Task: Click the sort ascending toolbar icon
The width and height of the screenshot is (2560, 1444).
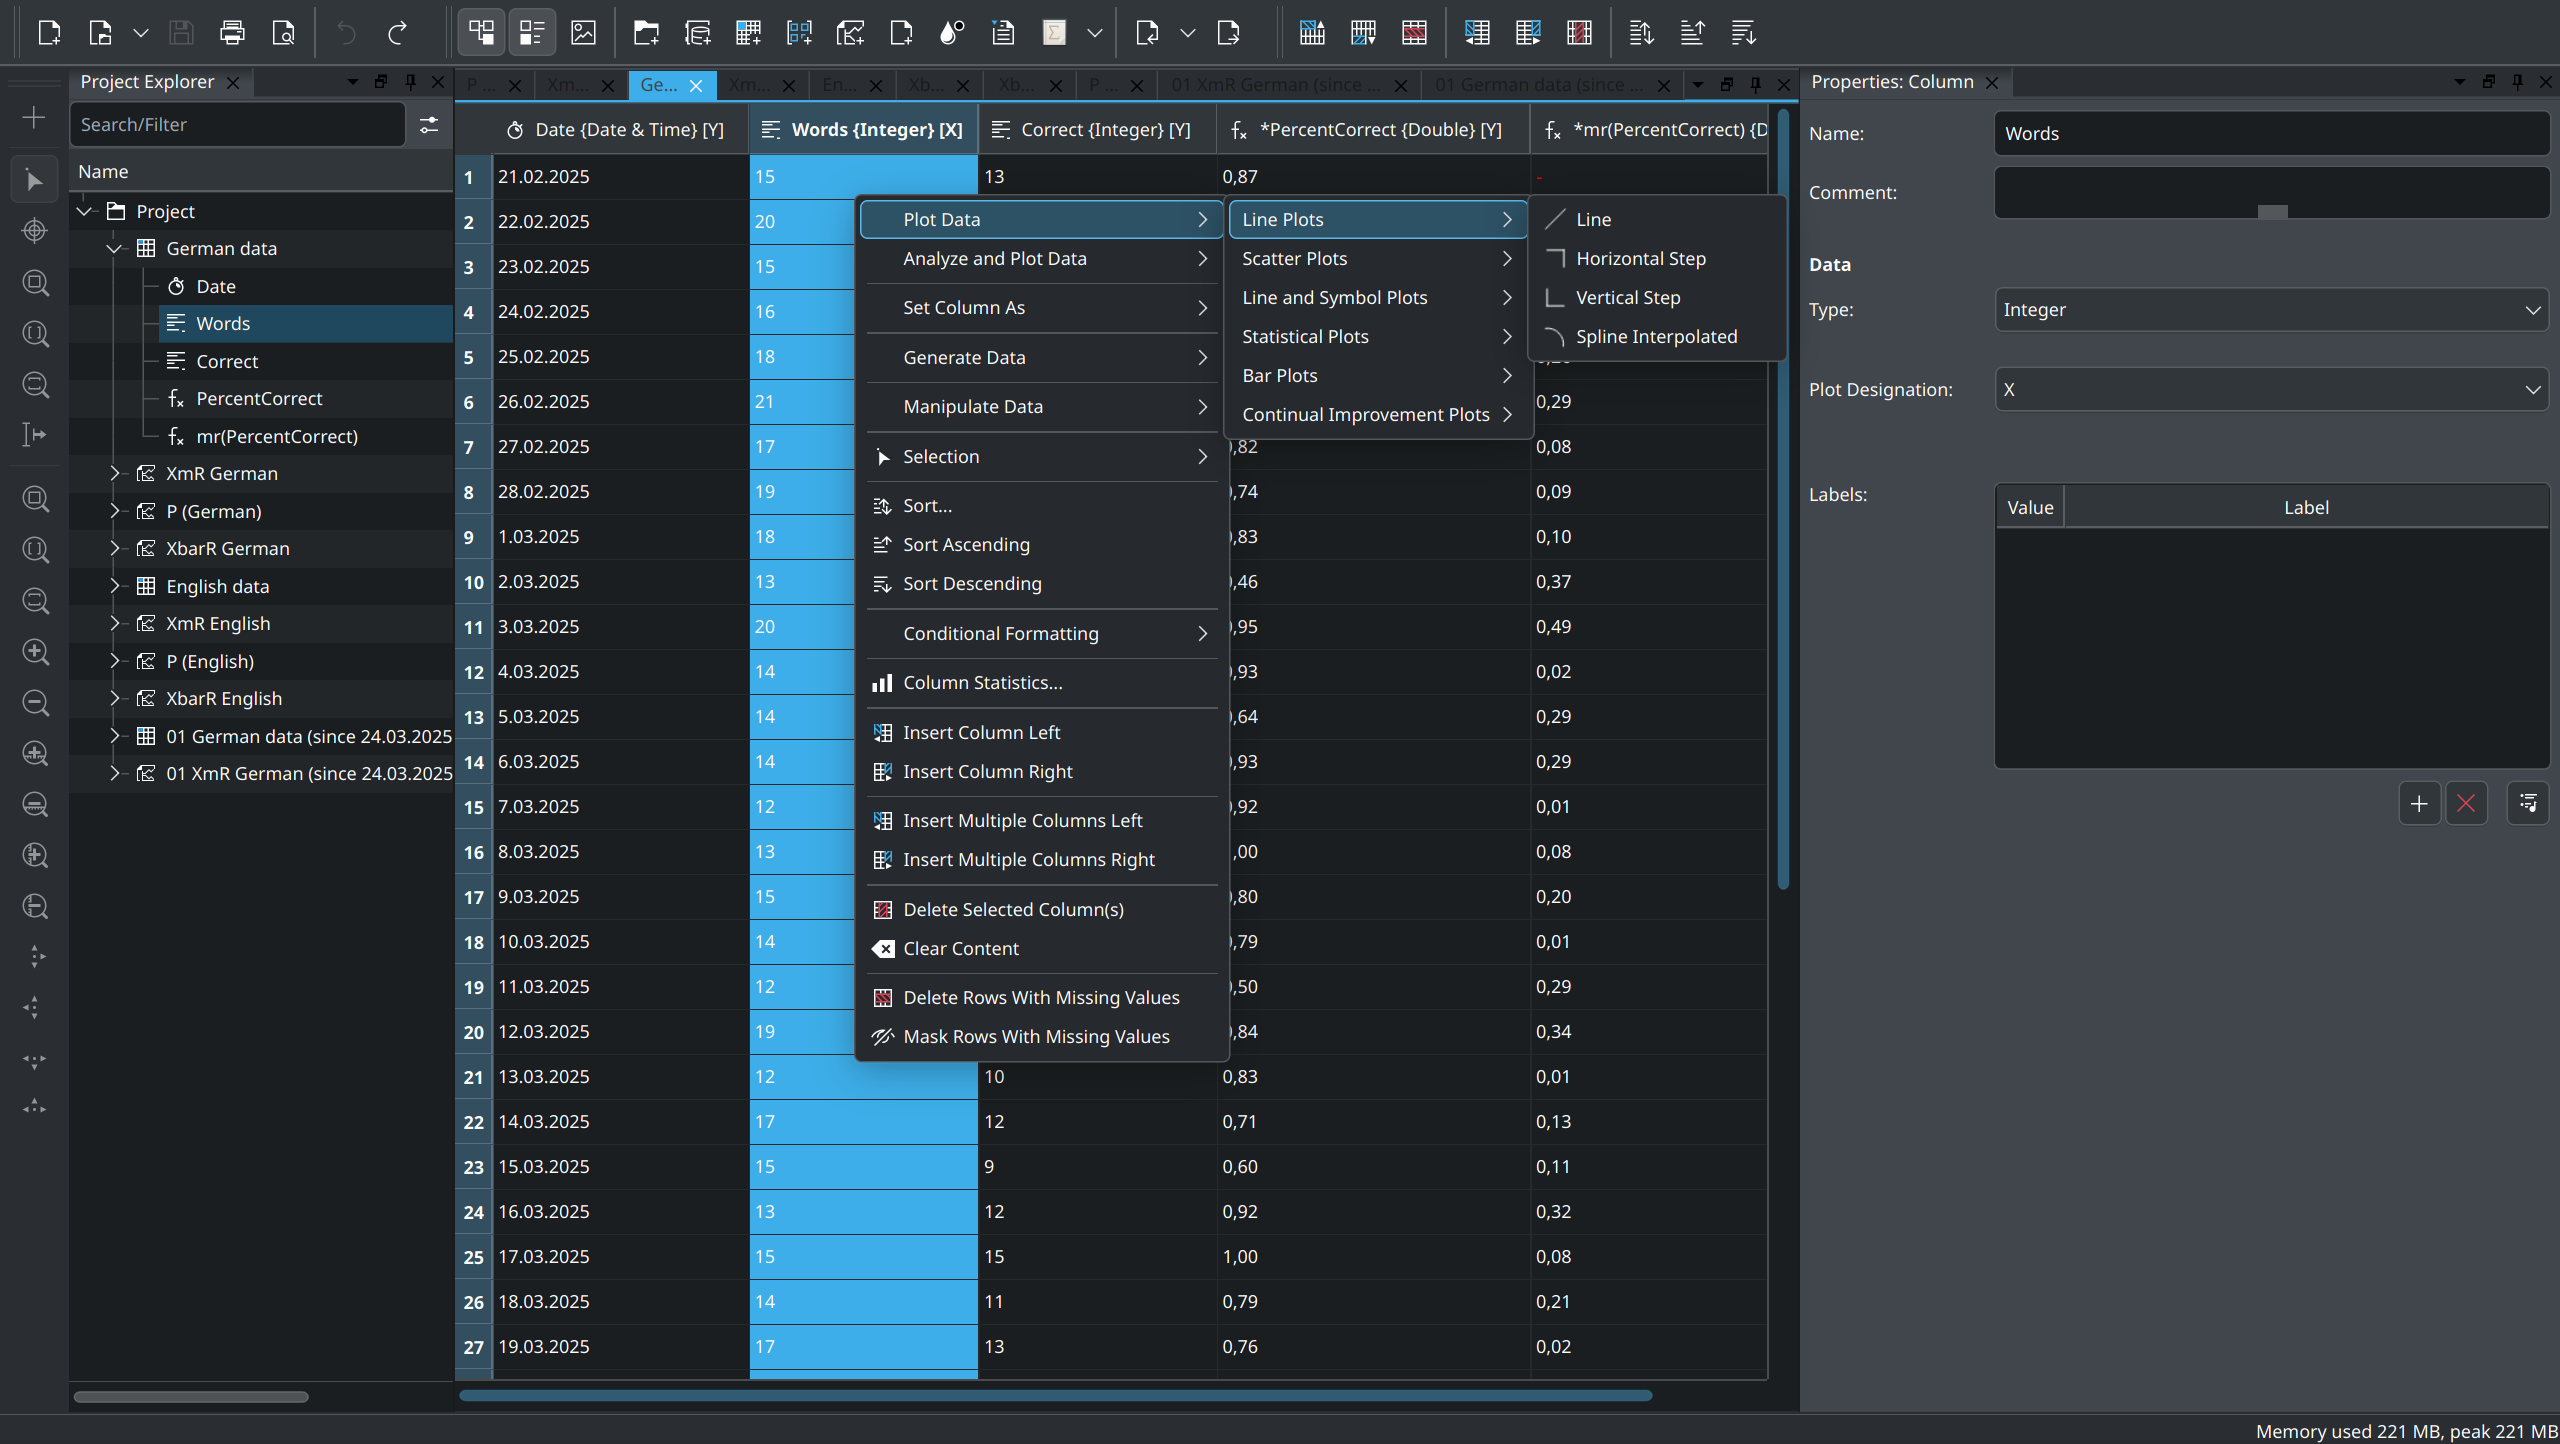Action: 1691,33
